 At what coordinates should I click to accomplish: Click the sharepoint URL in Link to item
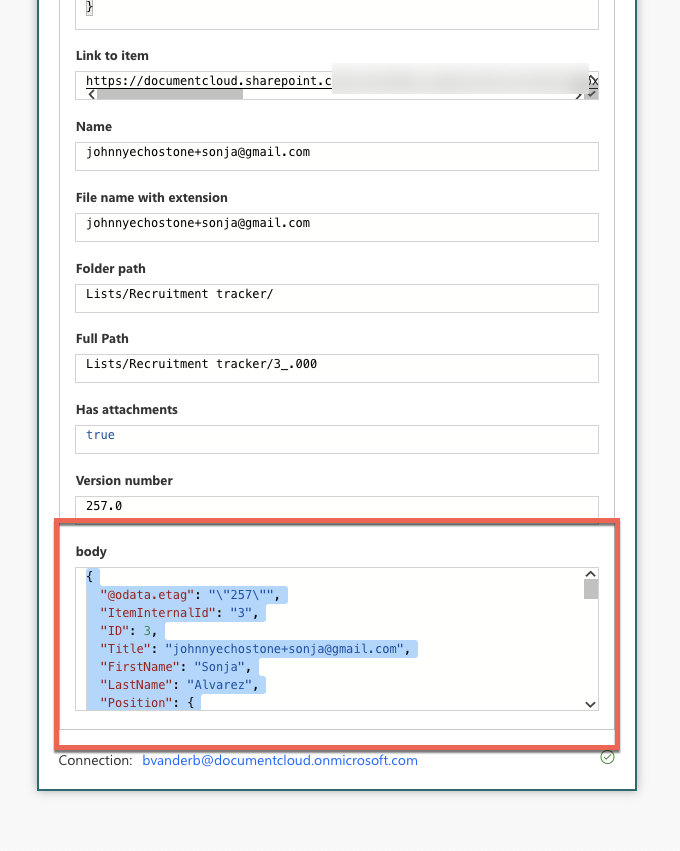pos(208,80)
